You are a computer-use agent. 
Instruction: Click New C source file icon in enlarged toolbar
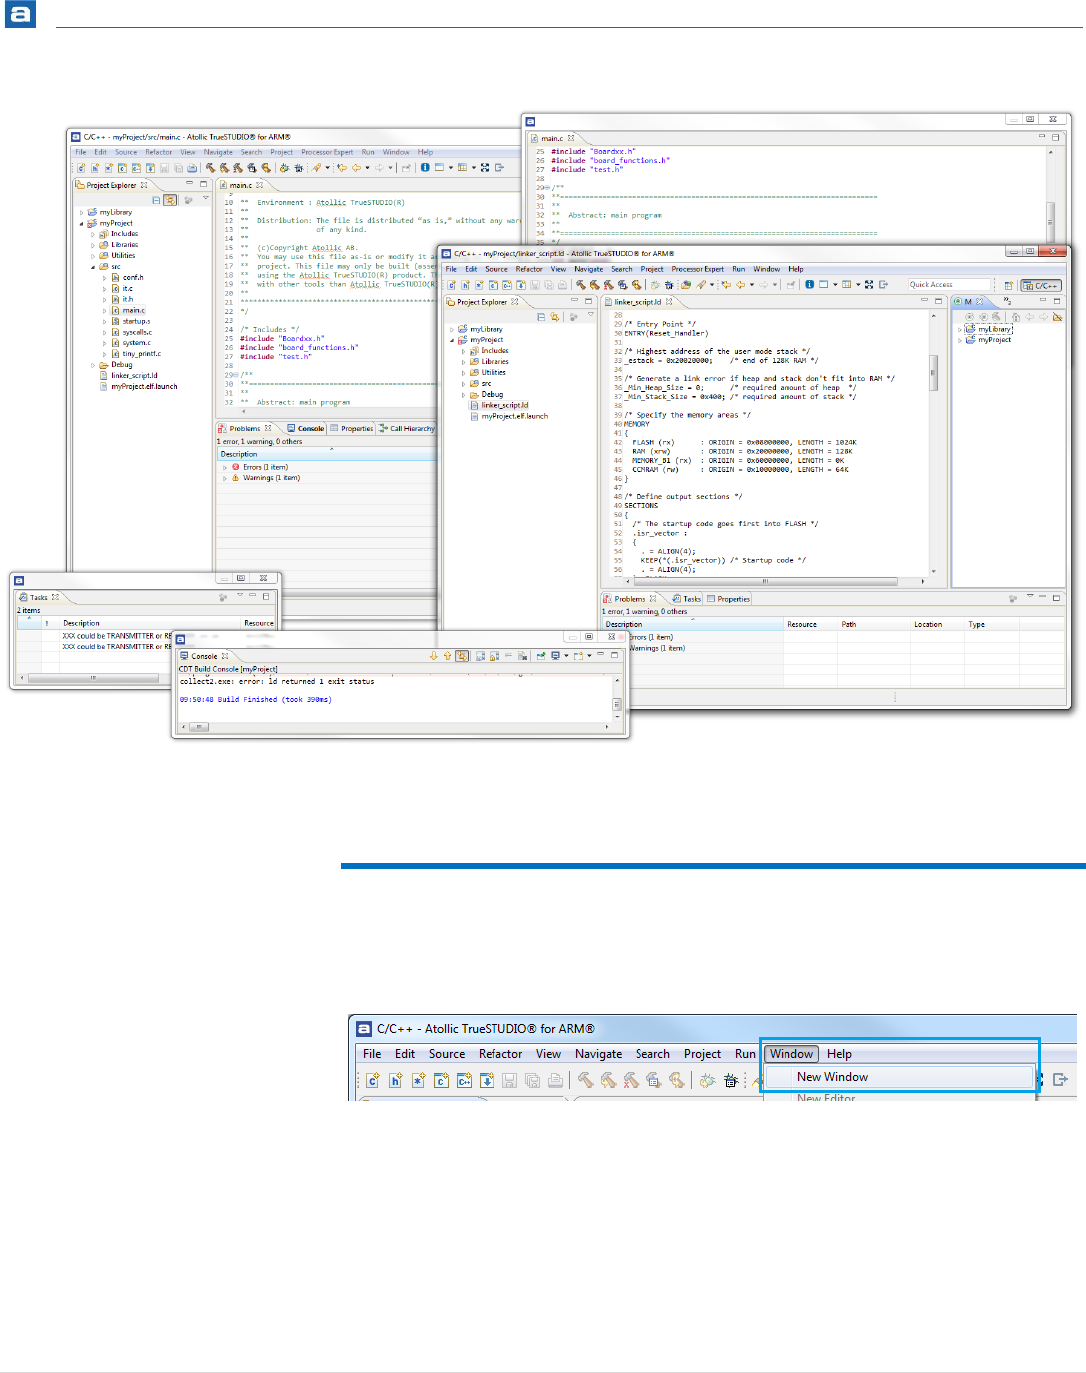click(x=372, y=1080)
